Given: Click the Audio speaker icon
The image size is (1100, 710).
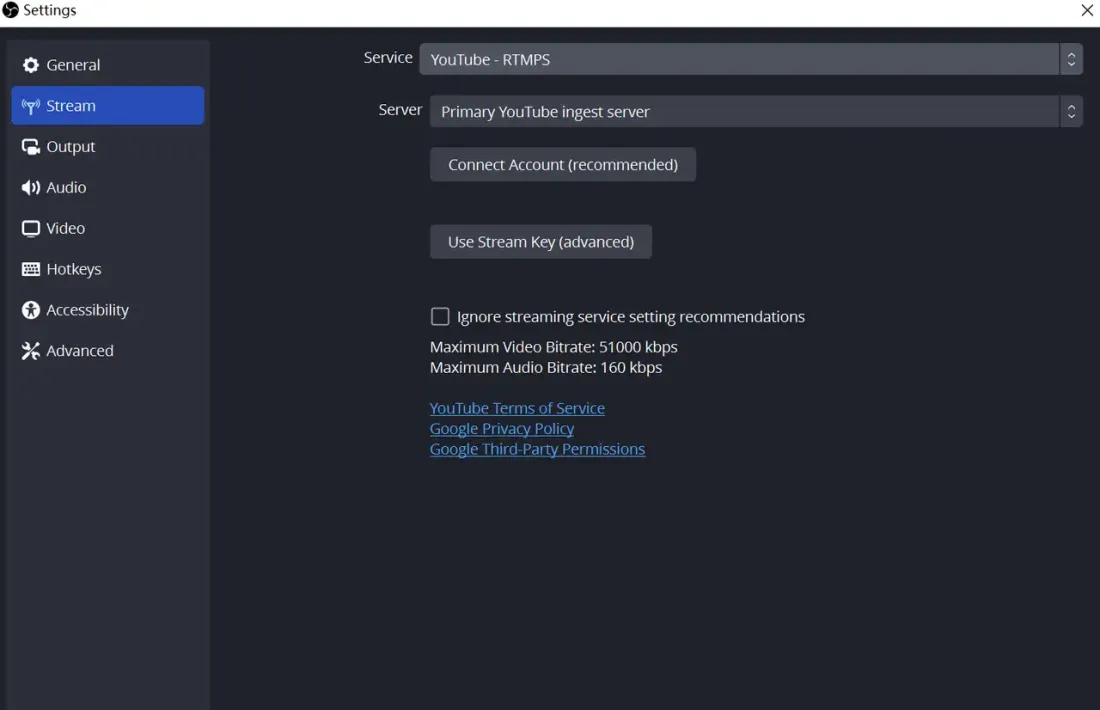Looking at the screenshot, I should click(30, 187).
